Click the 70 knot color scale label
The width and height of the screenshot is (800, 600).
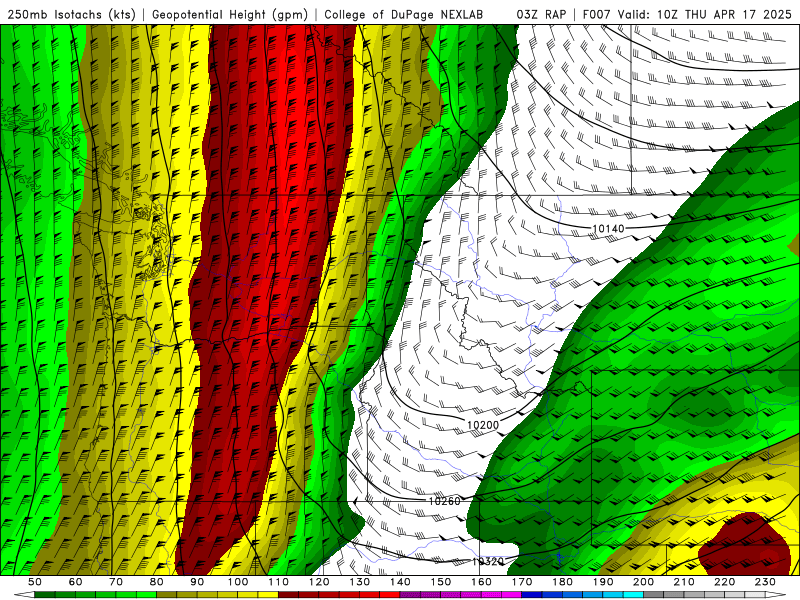click(x=116, y=582)
